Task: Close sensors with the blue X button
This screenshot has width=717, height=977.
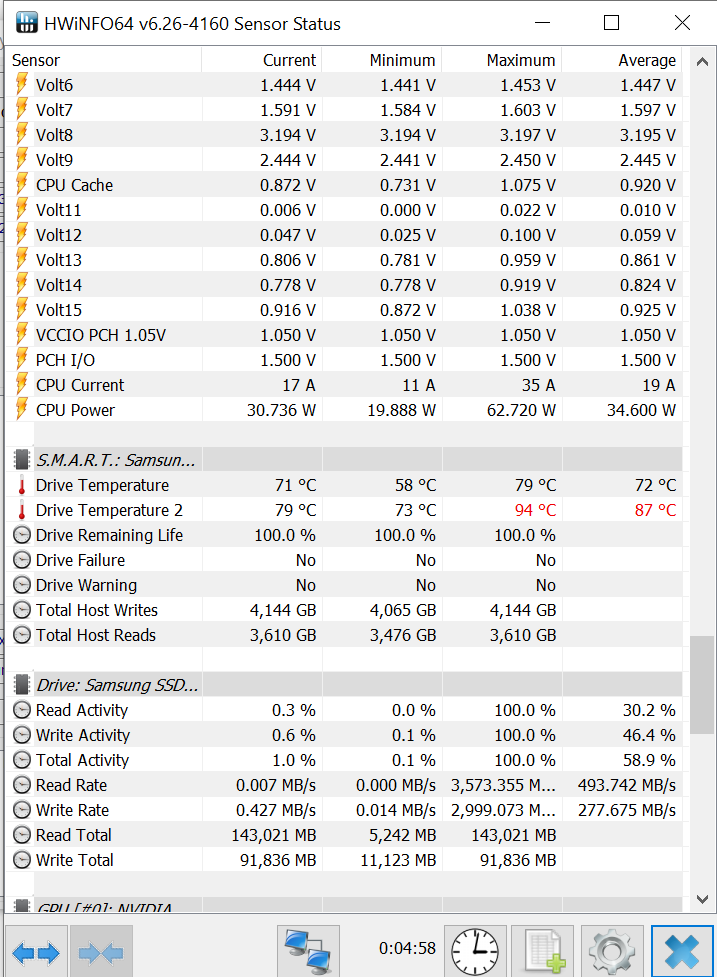Action: 681,951
